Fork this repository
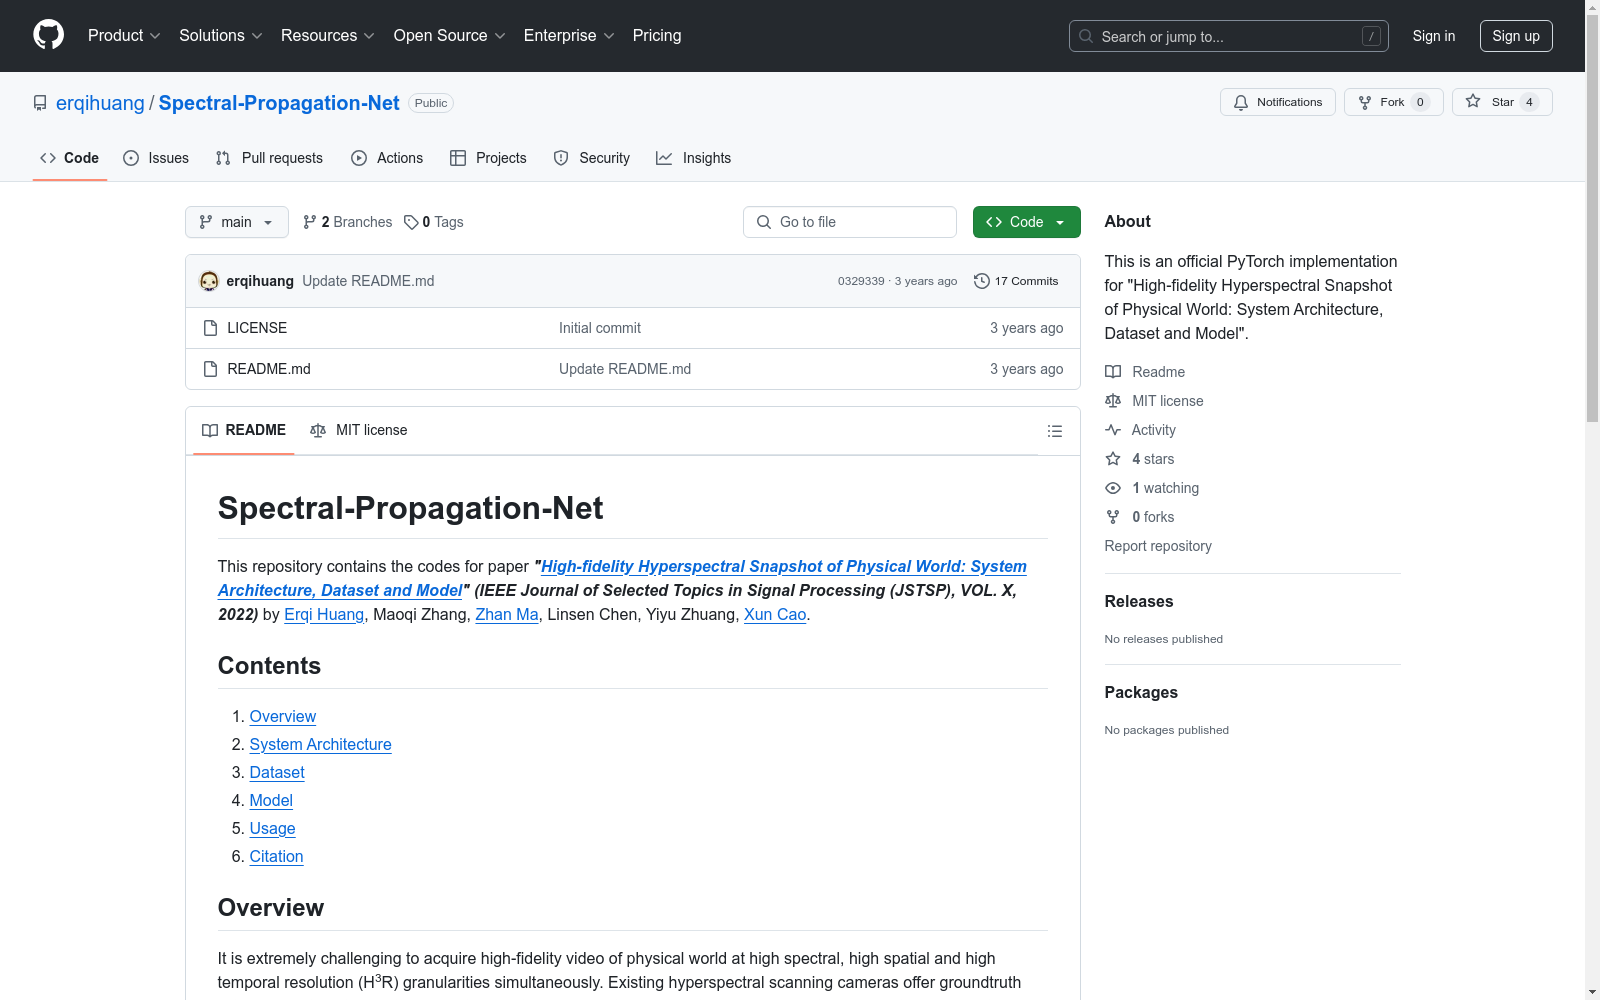 pyautogui.click(x=1393, y=102)
